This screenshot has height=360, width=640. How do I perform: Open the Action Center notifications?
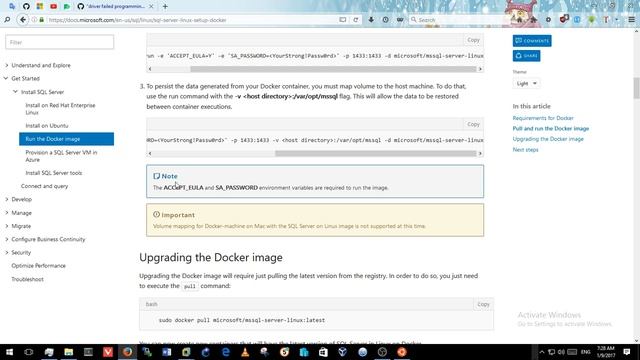[627, 352]
